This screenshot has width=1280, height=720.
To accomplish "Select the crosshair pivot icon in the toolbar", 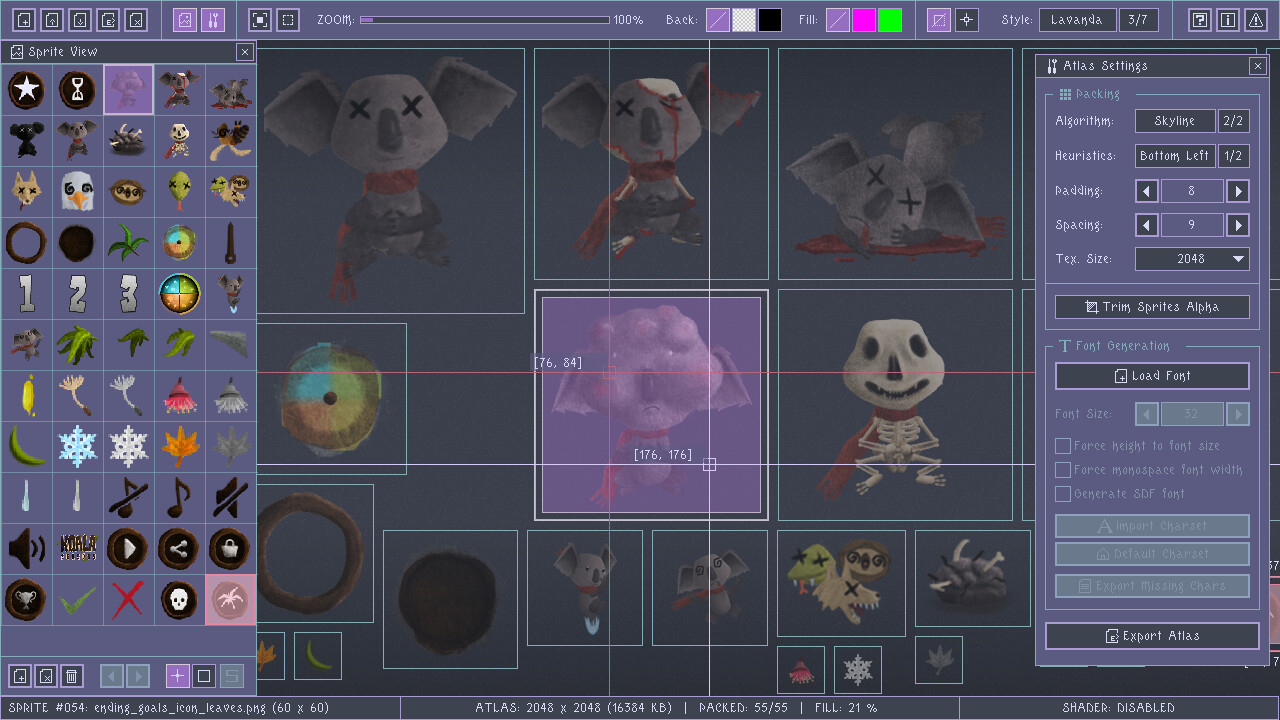I will pos(966,19).
